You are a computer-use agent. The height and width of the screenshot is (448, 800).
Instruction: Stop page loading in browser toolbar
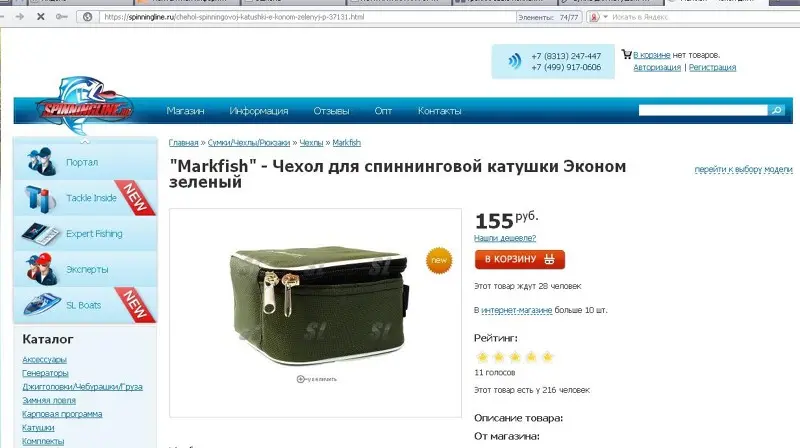[x=40, y=17]
